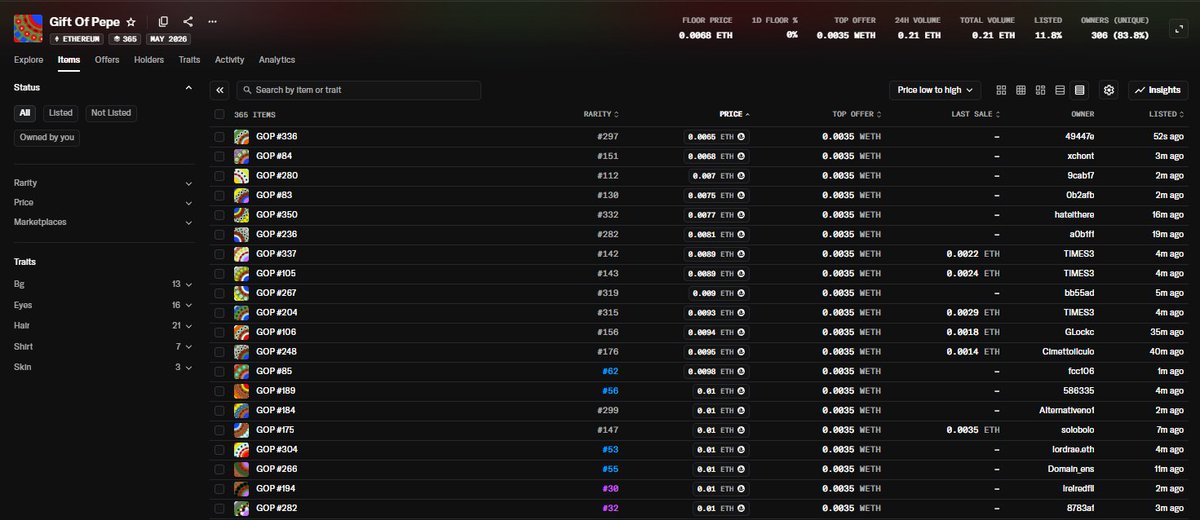Select the All status filter
The width and height of the screenshot is (1200, 520).
click(x=25, y=113)
